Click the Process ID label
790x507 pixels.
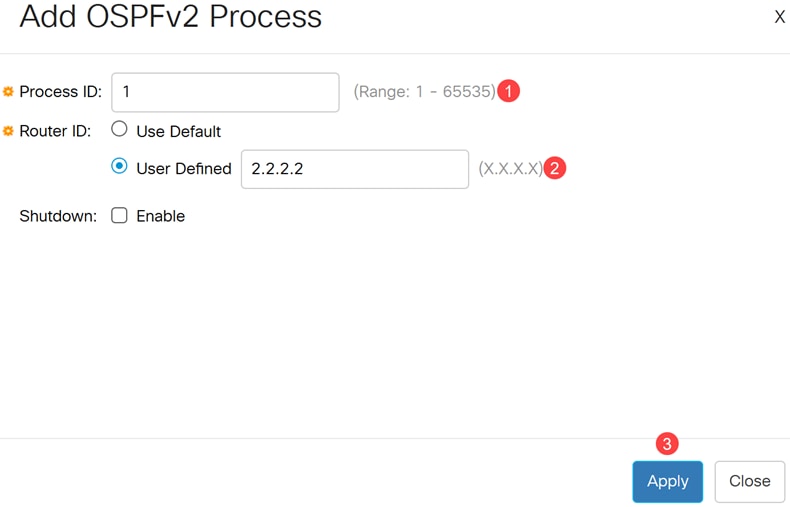click(x=60, y=92)
